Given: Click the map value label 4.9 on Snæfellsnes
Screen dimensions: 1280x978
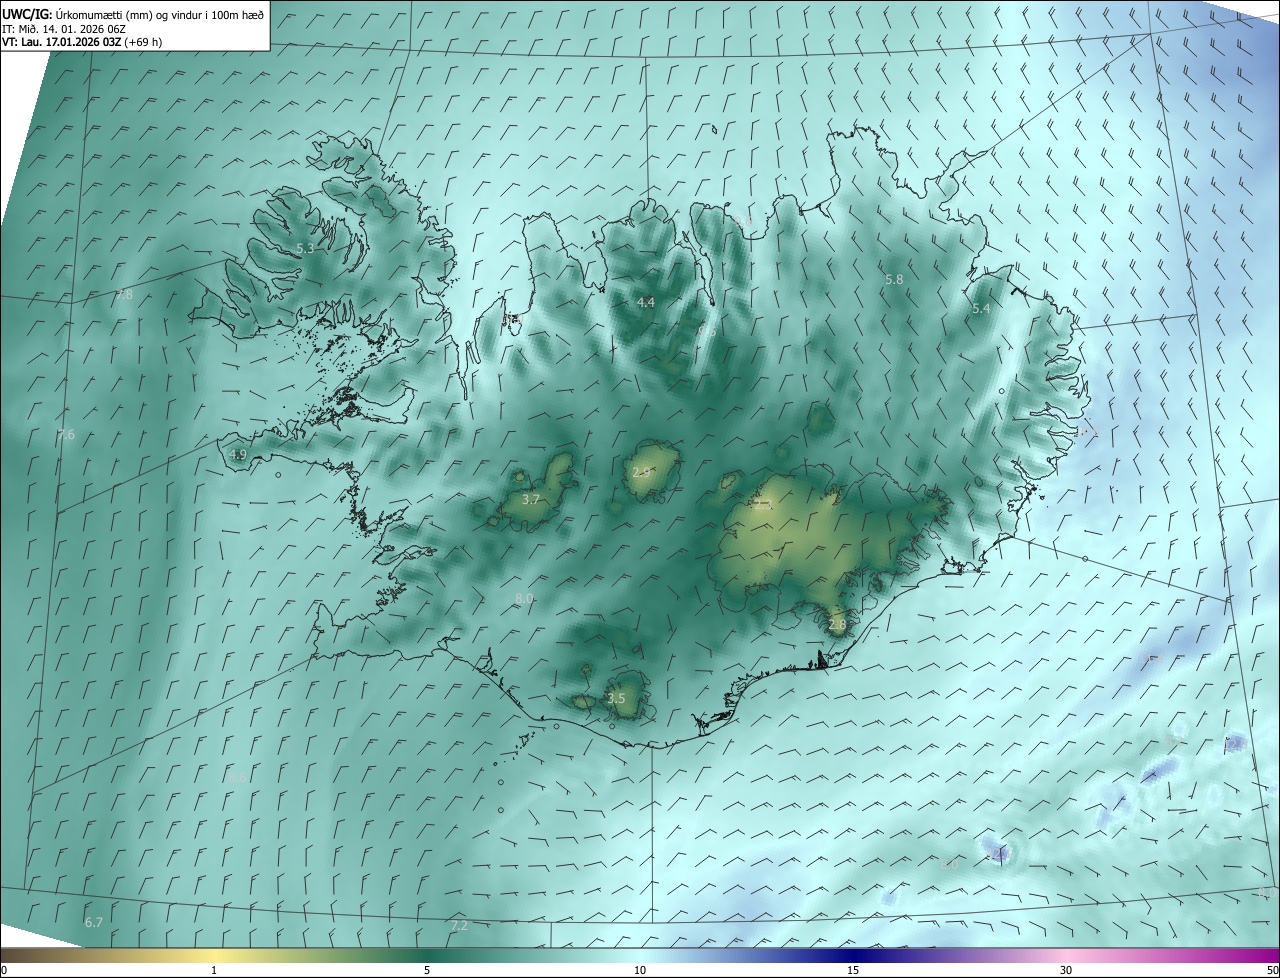Looking at the screenshot, I should tap(238, 454).
